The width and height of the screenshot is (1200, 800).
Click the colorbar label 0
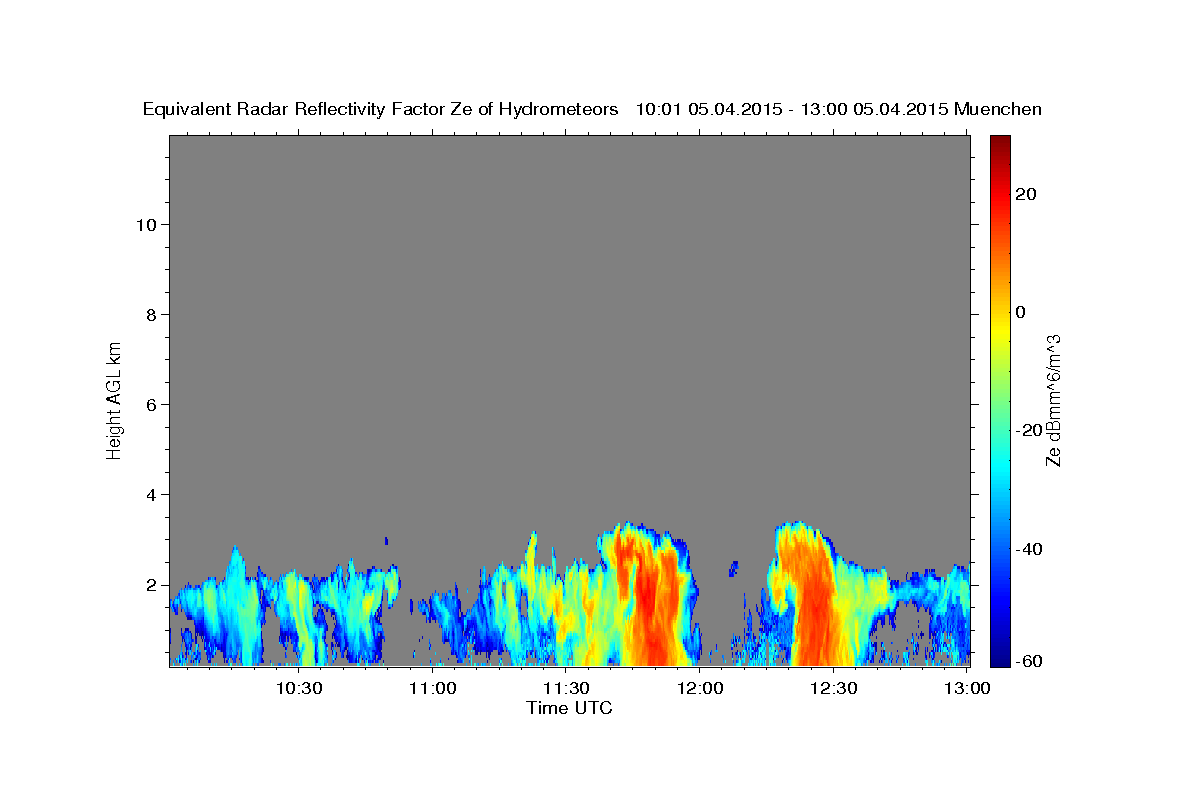[x=1020, y=312]
